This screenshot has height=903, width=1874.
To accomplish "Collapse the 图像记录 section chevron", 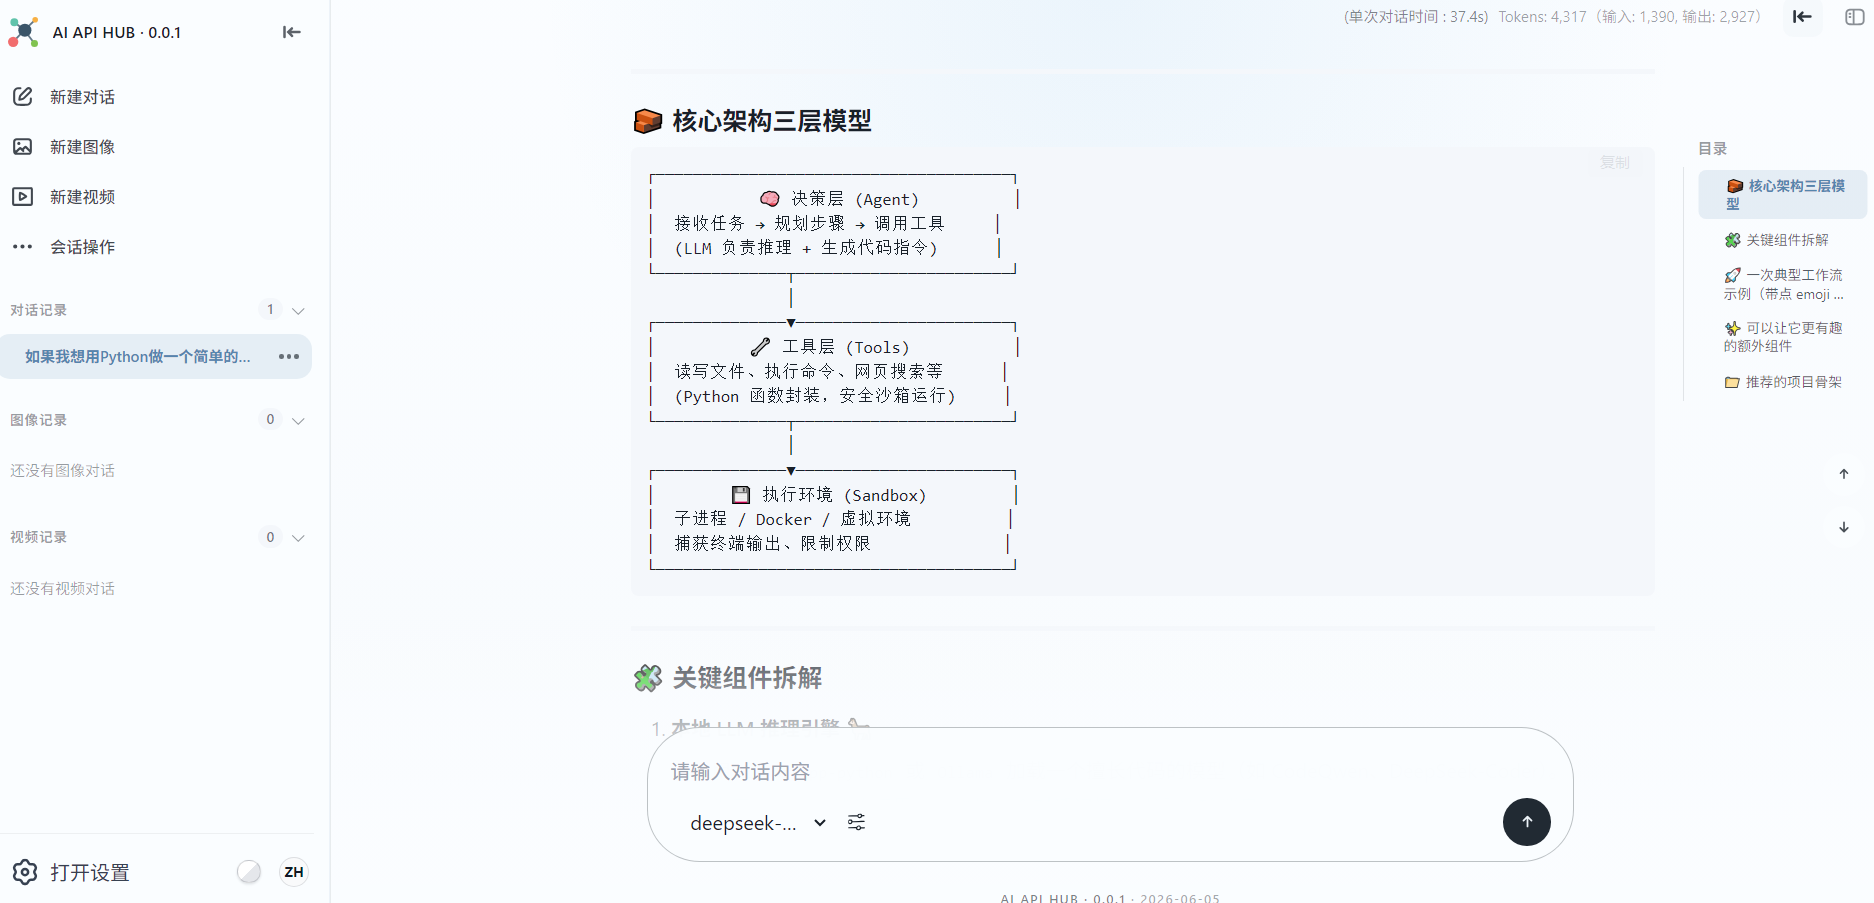I will [x=298, y=420].
